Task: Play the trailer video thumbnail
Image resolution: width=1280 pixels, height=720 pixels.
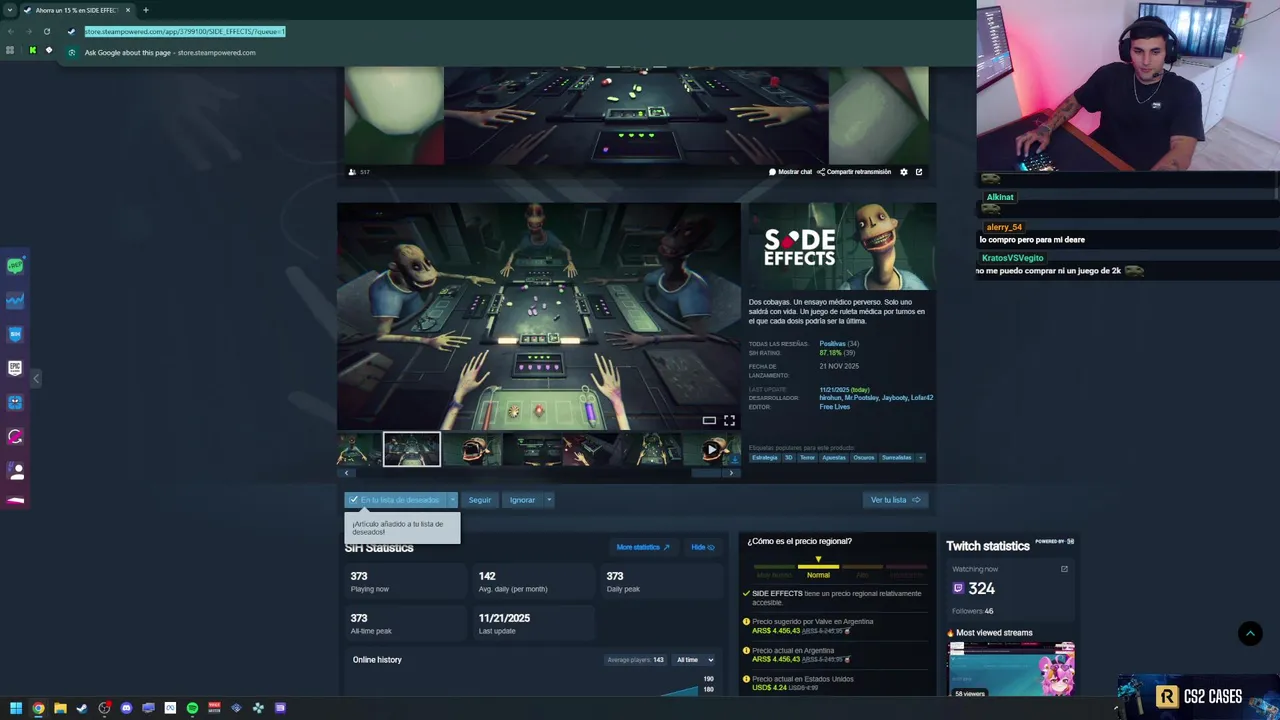Action: tap(711, 450)
